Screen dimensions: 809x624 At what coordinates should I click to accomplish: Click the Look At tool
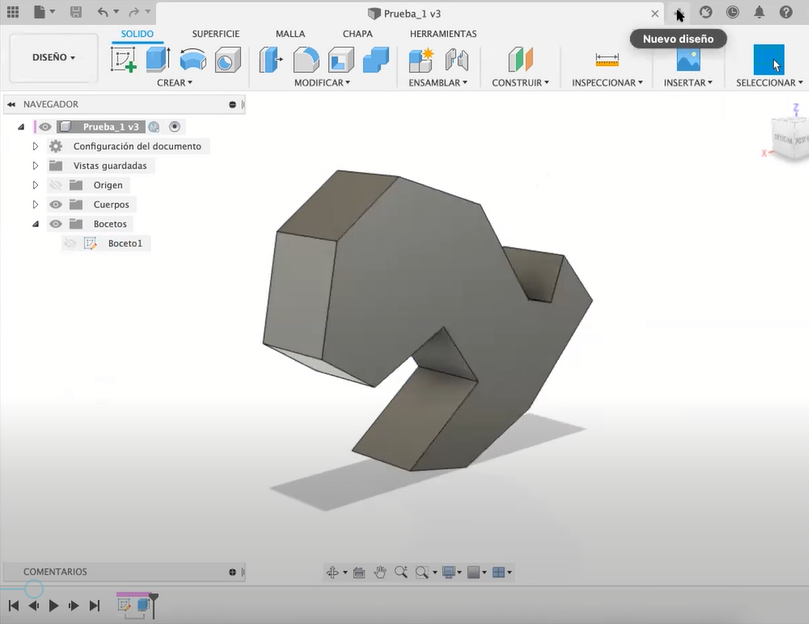(359, 572)
